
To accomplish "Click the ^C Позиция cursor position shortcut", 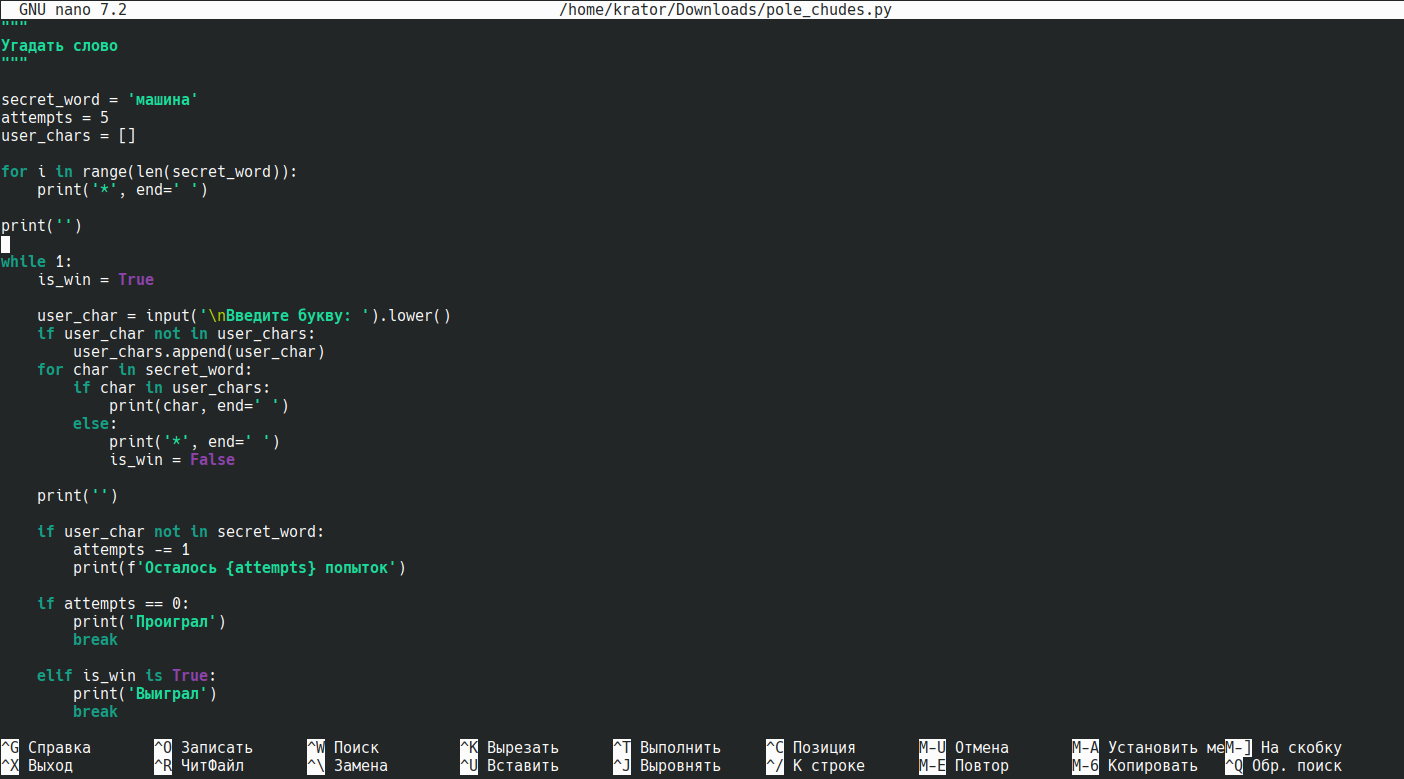I will [x=811, y=748].
